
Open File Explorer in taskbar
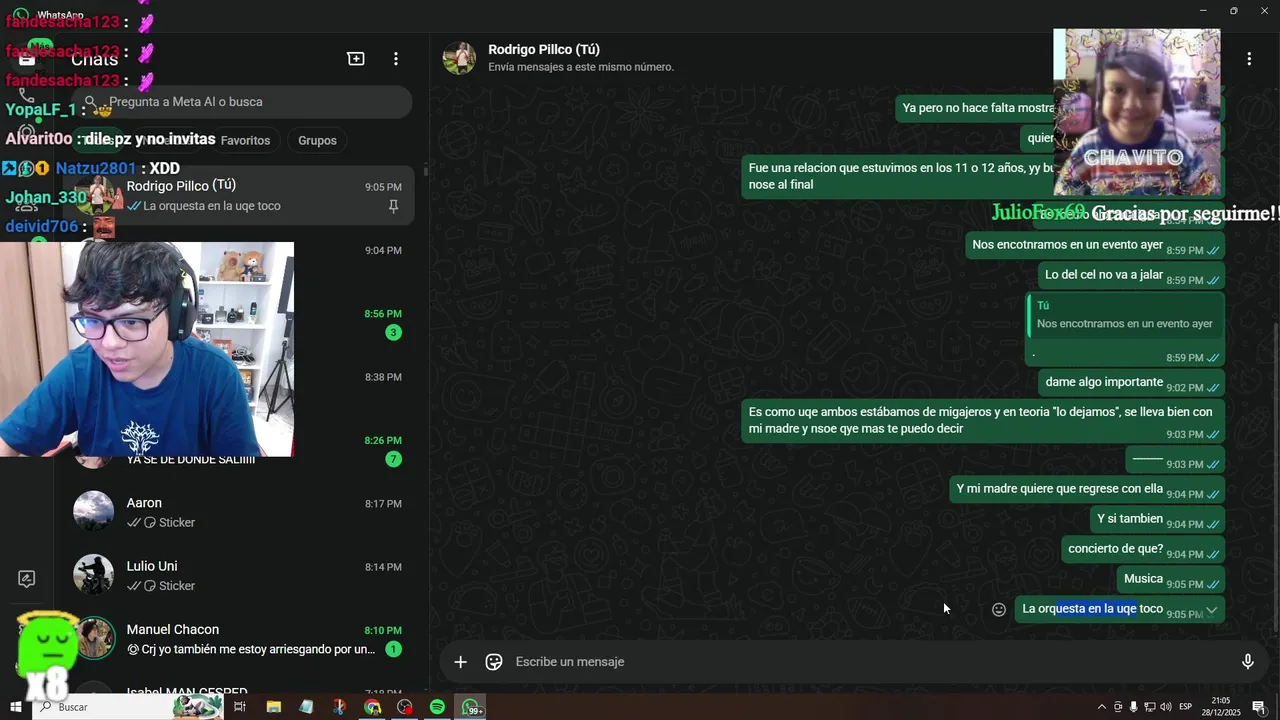click(x=273, y=707)
